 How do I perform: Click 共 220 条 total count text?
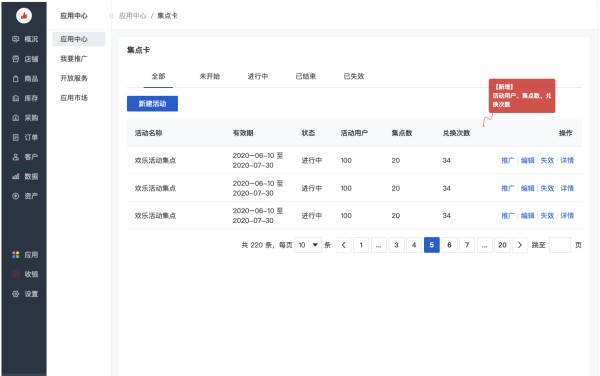click(257, 245)
